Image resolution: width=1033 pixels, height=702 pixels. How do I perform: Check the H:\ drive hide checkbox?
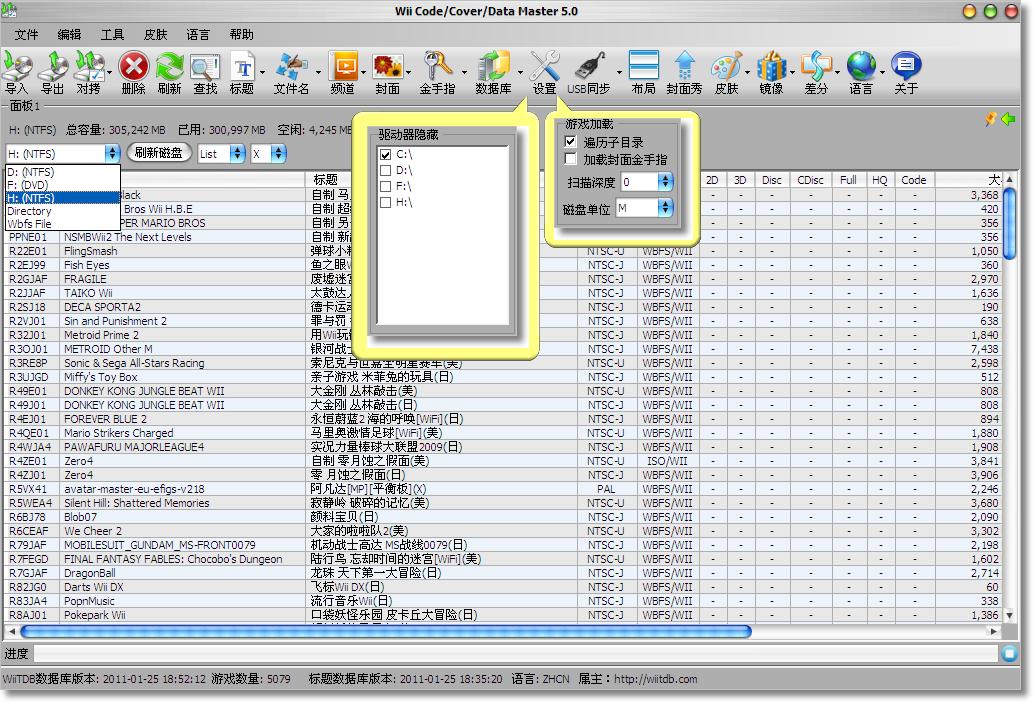(385, 202)
